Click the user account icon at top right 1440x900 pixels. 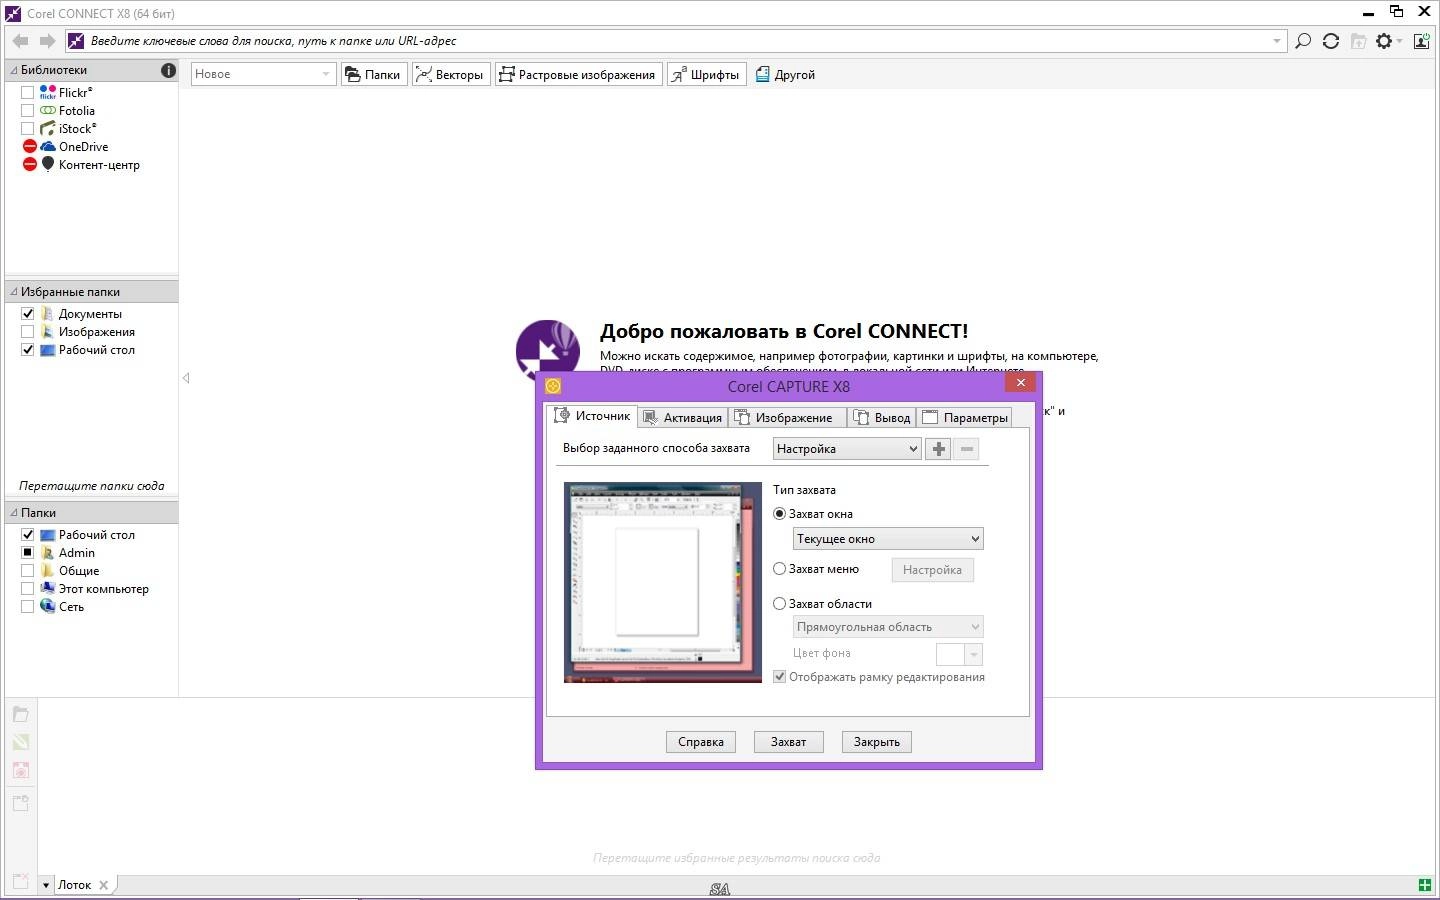(x=1421, y=41)
